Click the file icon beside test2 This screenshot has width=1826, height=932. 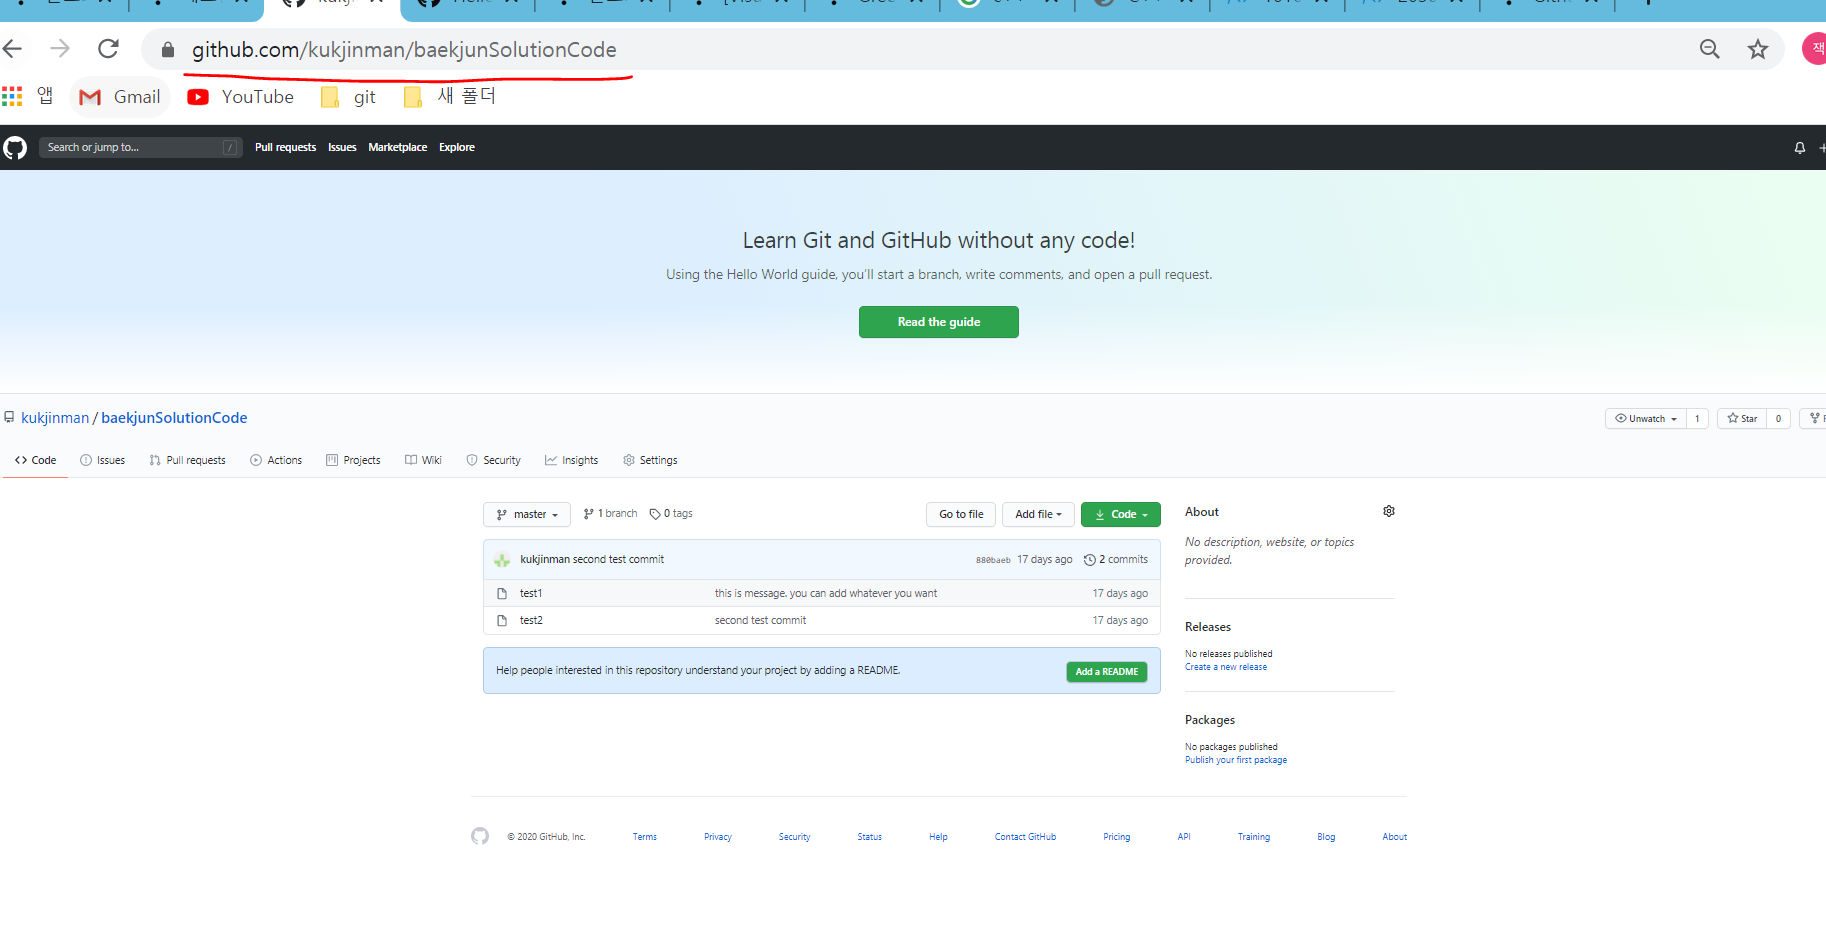click(x=502, y=621)
